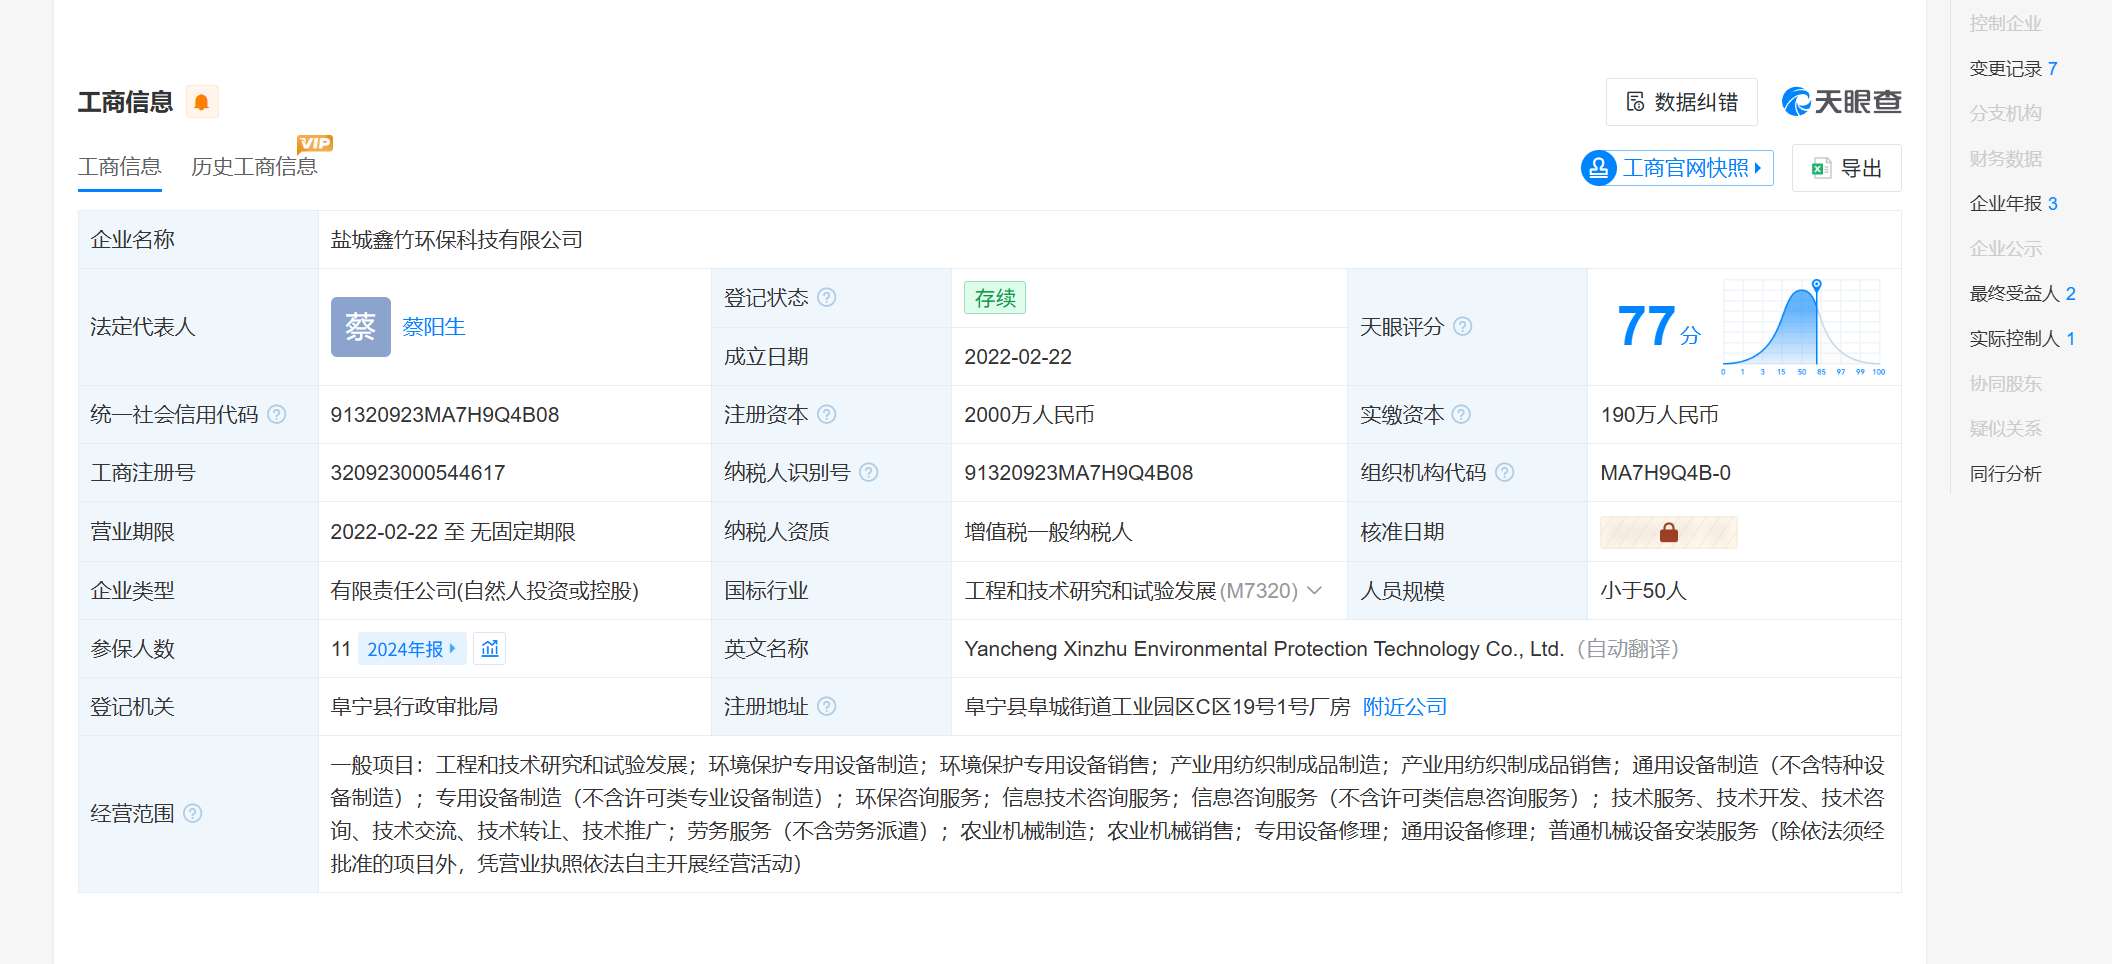2112x964 pixels.
Task: Open 工商官网快照 snapshot link
Action: click(x=1677, y=168)
